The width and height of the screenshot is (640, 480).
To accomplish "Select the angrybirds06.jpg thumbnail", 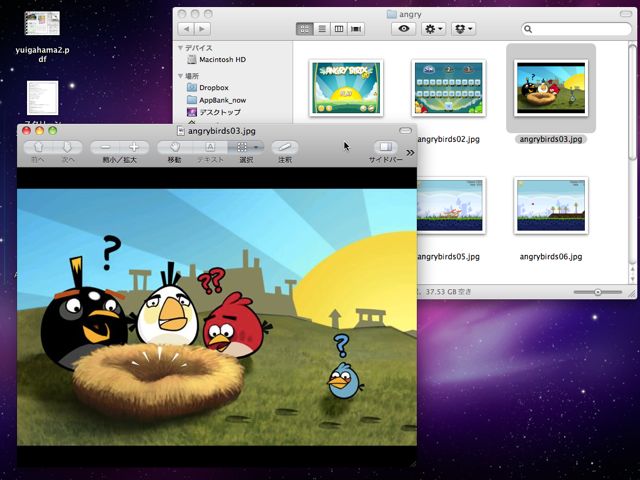I will coord(551,205).
